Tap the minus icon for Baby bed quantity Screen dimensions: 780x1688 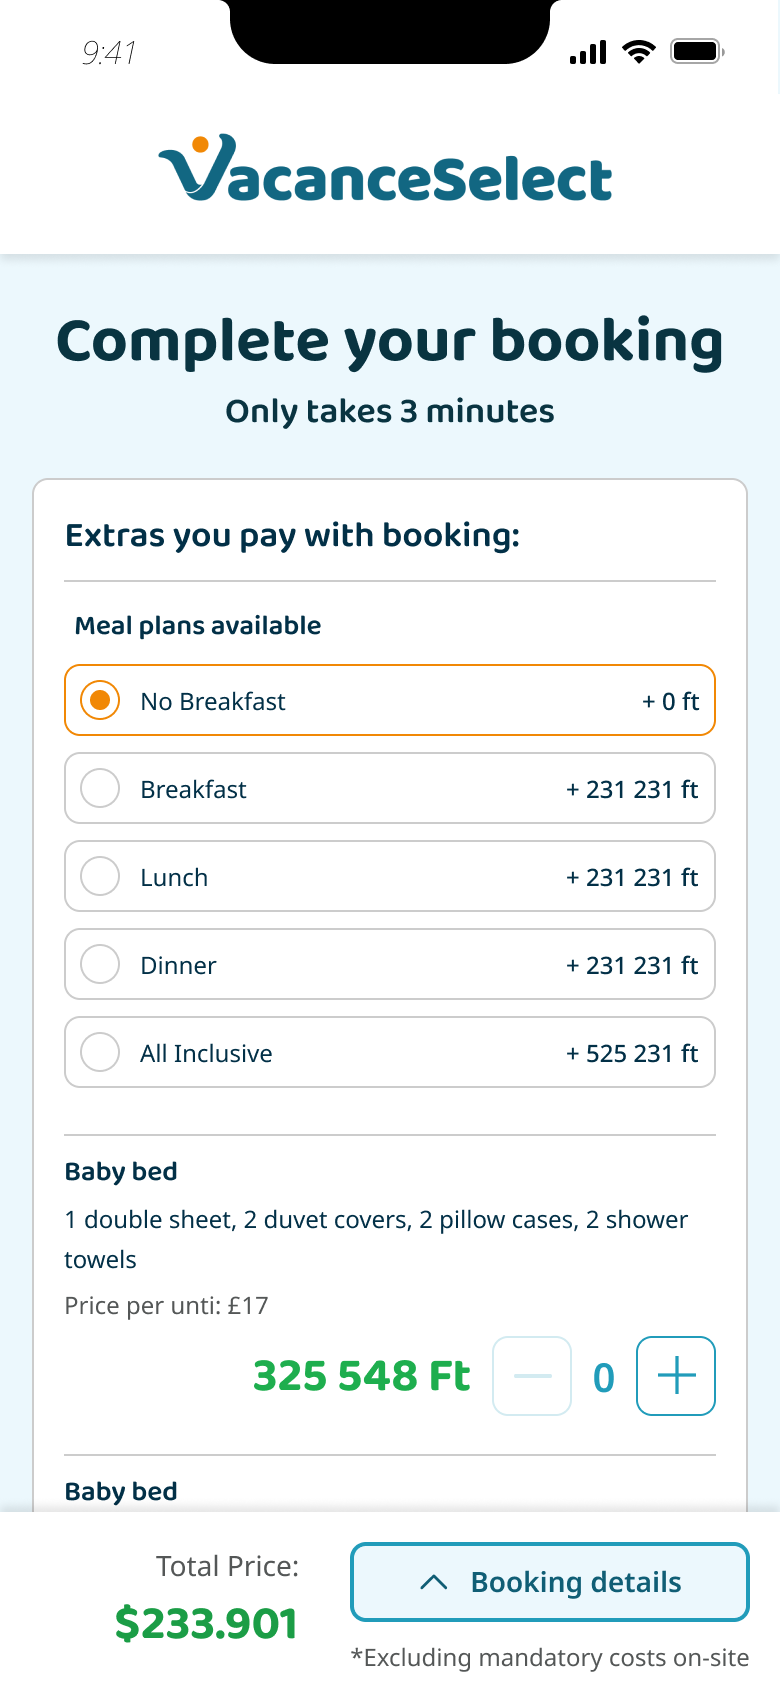click(x=532, y=1376)
